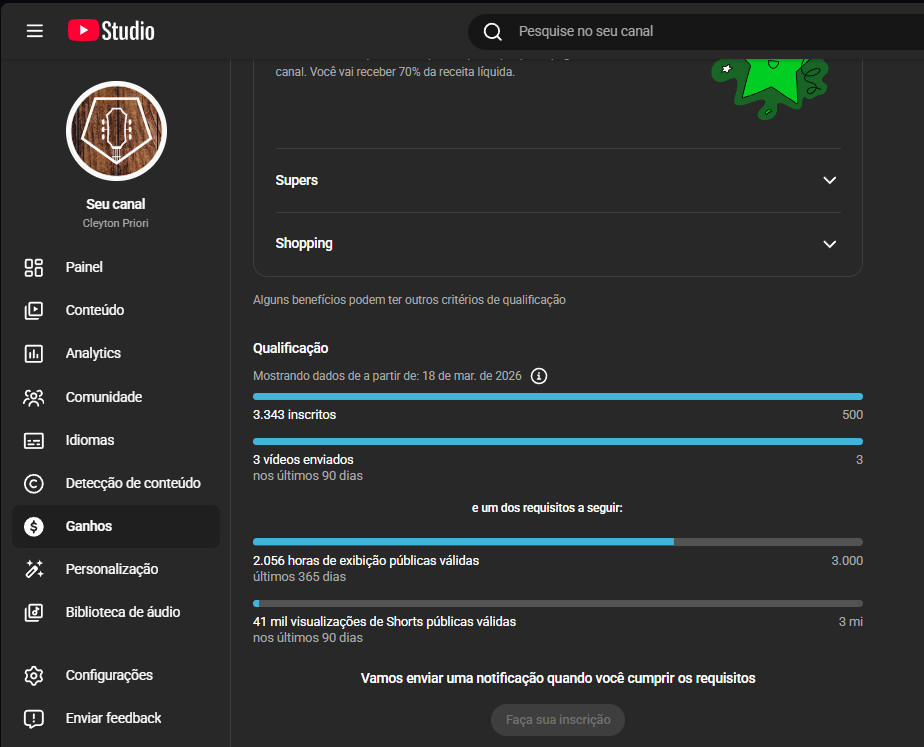Open Painel dashboard icon in sidebar
This screenshot has height=747, width=924.
[x=34, y=267]
